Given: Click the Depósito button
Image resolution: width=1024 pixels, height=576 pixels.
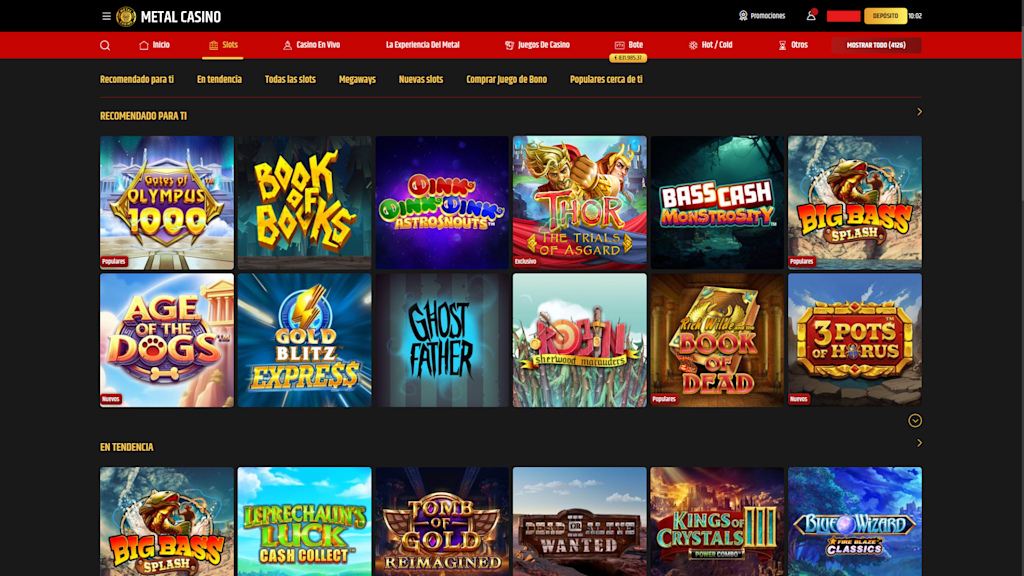Looking at the screenshot, I should point(886,16).
